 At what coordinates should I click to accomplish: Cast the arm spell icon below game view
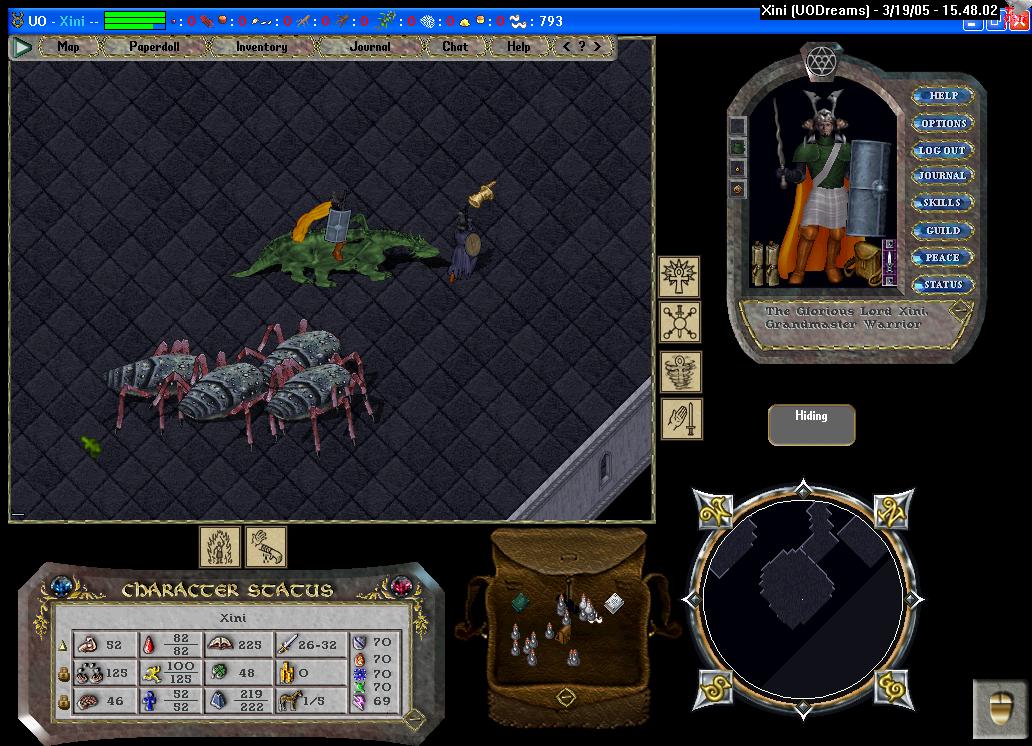[x=266, y=546]
